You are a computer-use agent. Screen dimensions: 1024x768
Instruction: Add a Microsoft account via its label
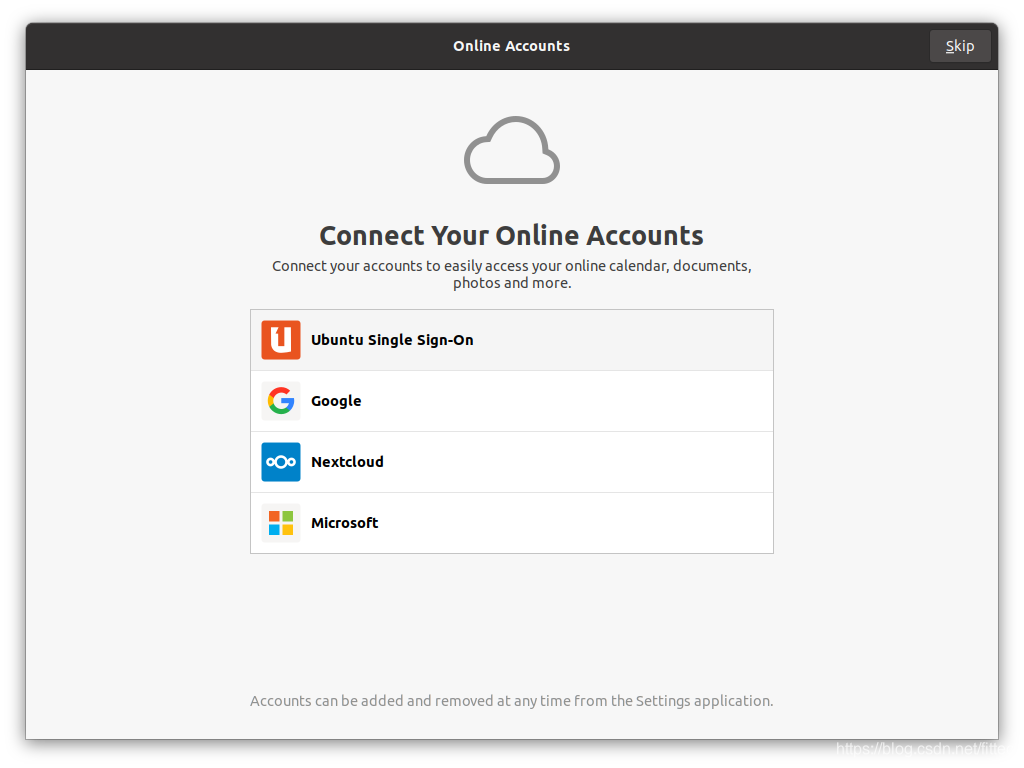(344, 523)
